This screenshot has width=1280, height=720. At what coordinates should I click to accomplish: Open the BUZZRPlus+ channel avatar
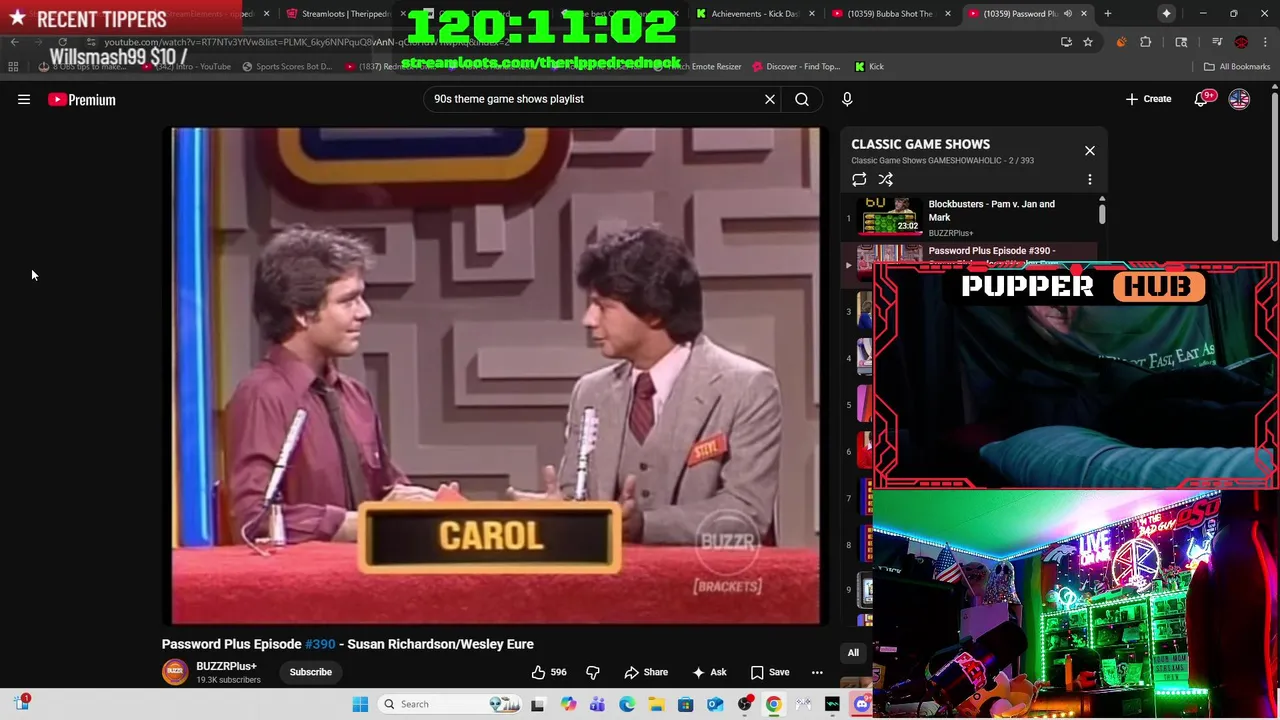click(x=175, y=672)
